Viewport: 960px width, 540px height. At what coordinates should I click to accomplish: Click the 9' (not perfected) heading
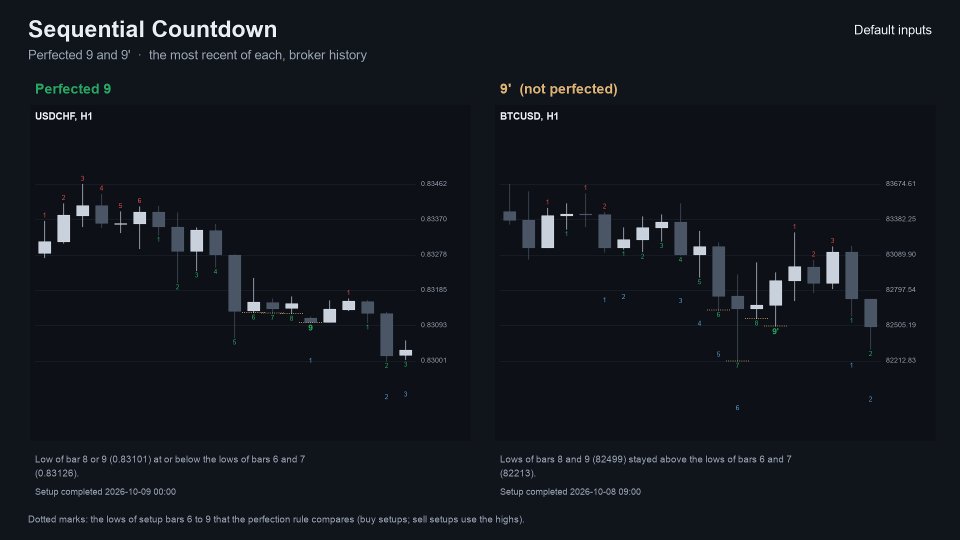pyautogui.click(x=558, y=89)
